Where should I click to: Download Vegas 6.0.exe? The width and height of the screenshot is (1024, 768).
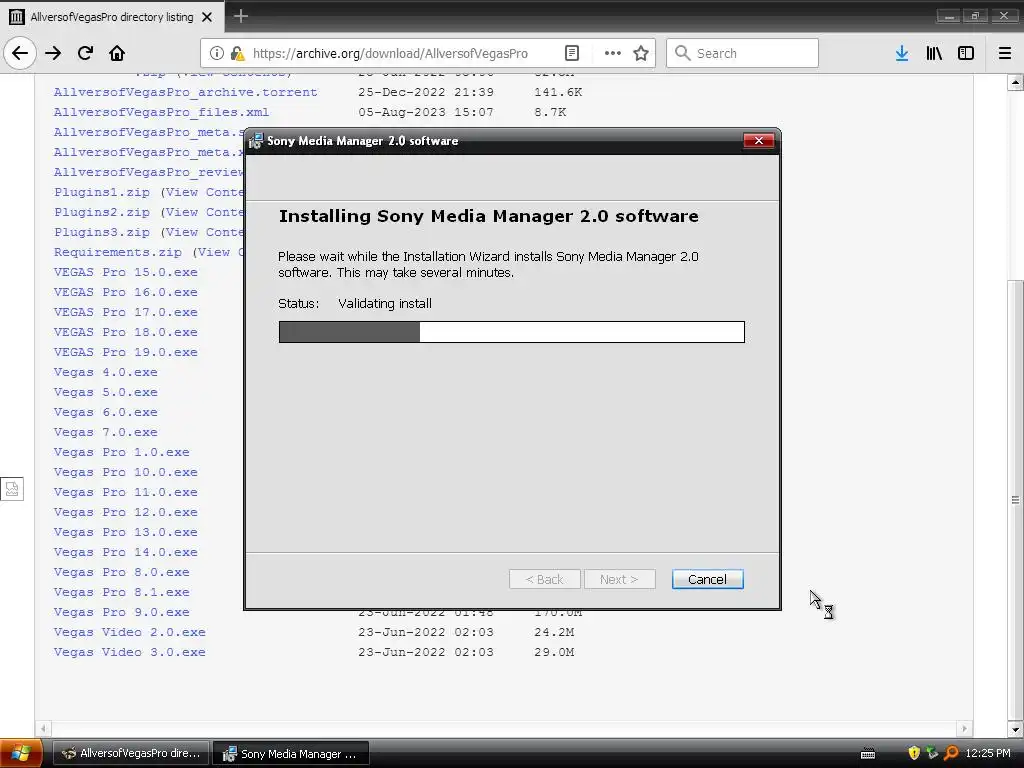point(106,412)
